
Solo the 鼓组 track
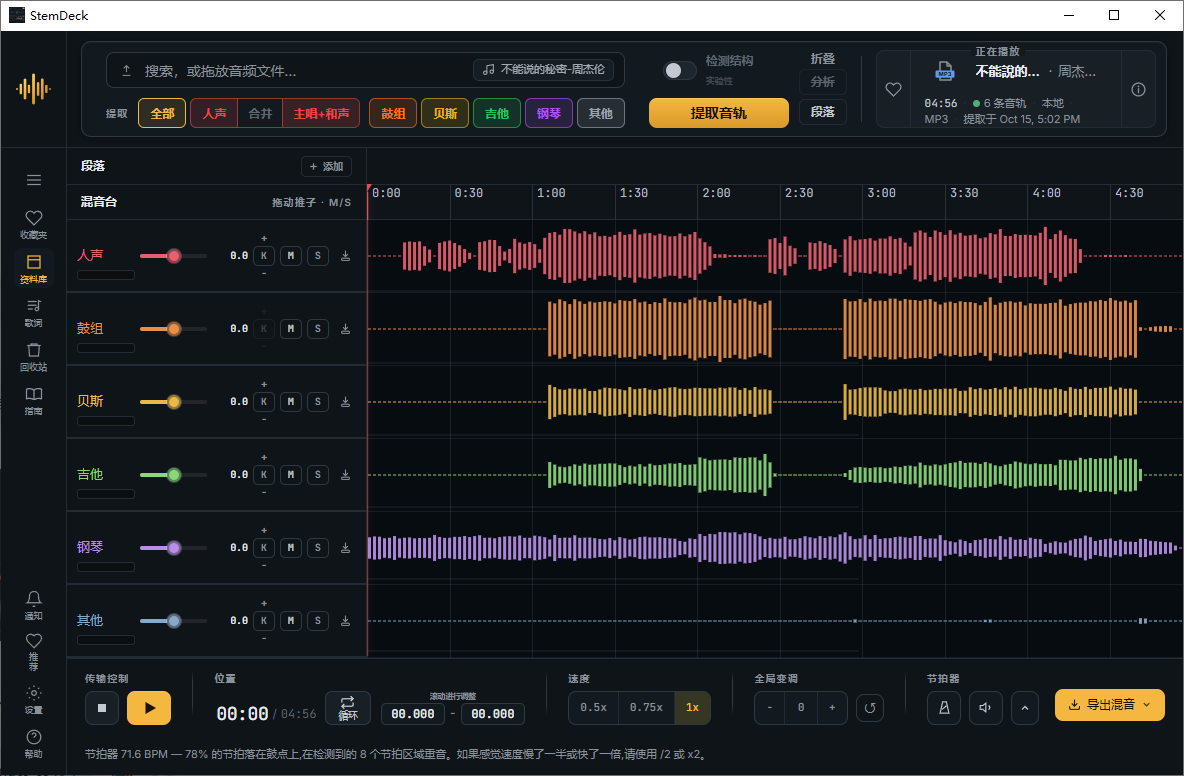coord(318,329)
